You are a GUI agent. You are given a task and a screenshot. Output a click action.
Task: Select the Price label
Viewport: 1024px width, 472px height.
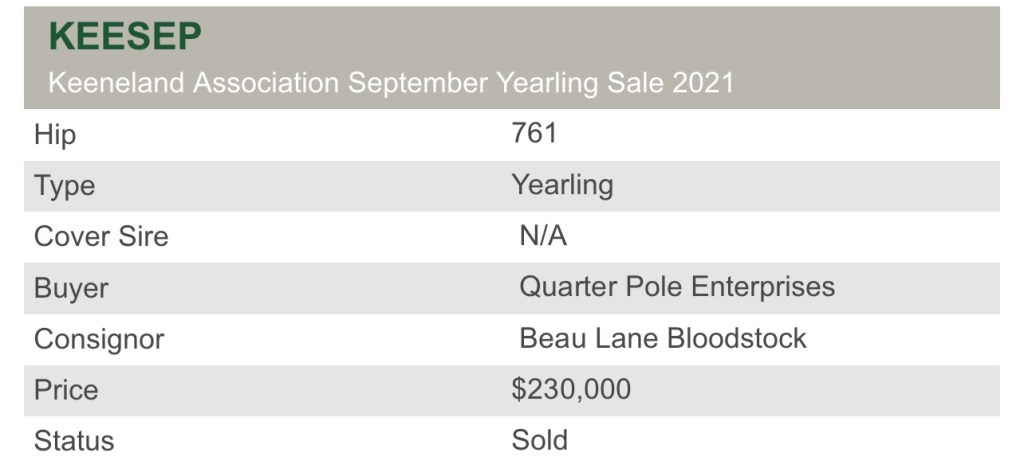point(66,390)
